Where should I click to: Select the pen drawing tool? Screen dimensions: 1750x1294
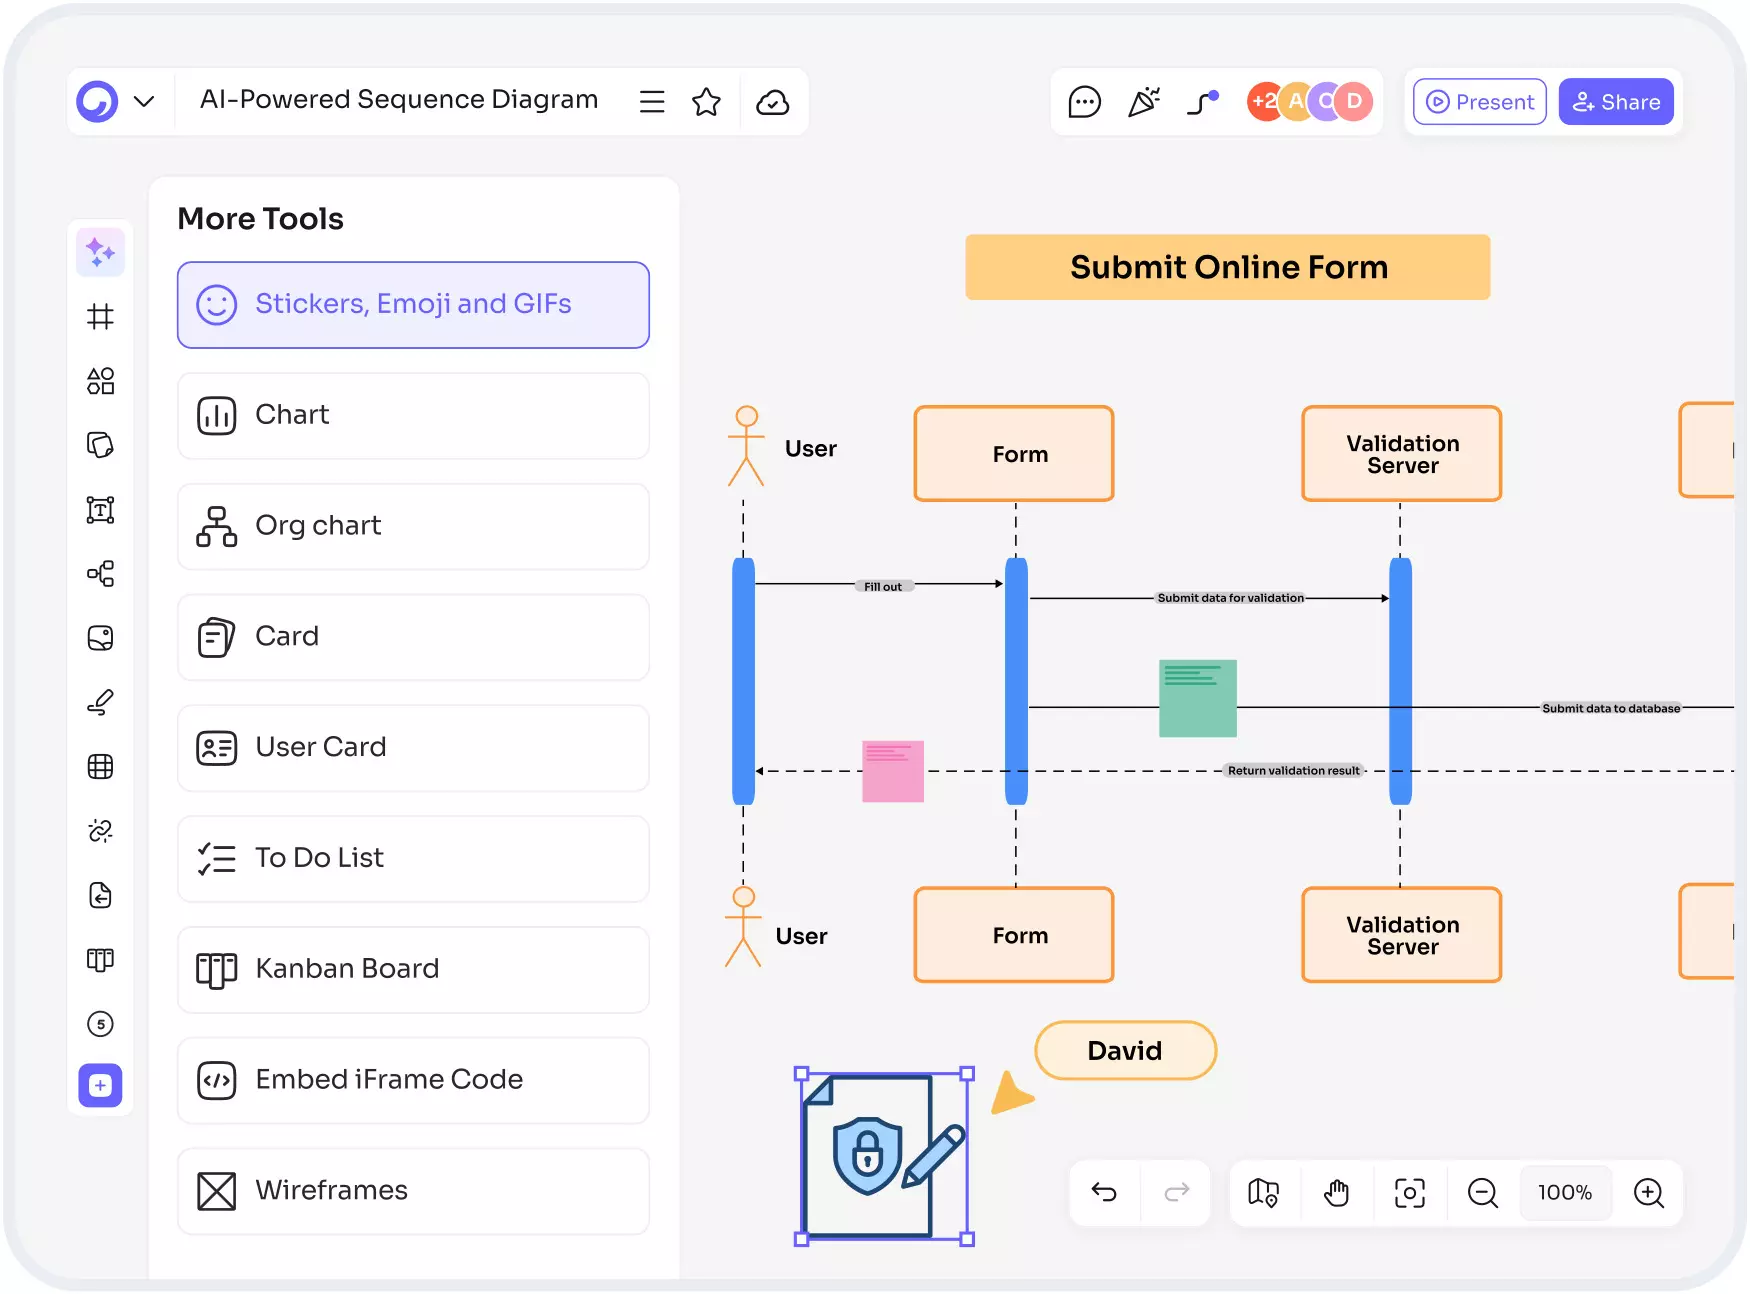(x=100, y=700)
